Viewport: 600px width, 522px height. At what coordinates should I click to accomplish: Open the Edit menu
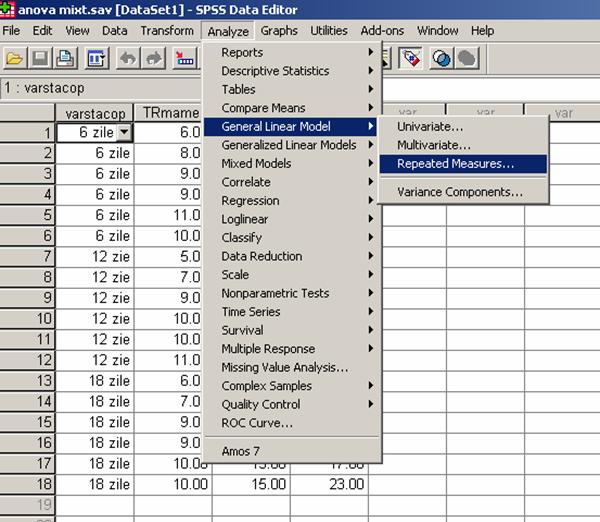(42, 31)
